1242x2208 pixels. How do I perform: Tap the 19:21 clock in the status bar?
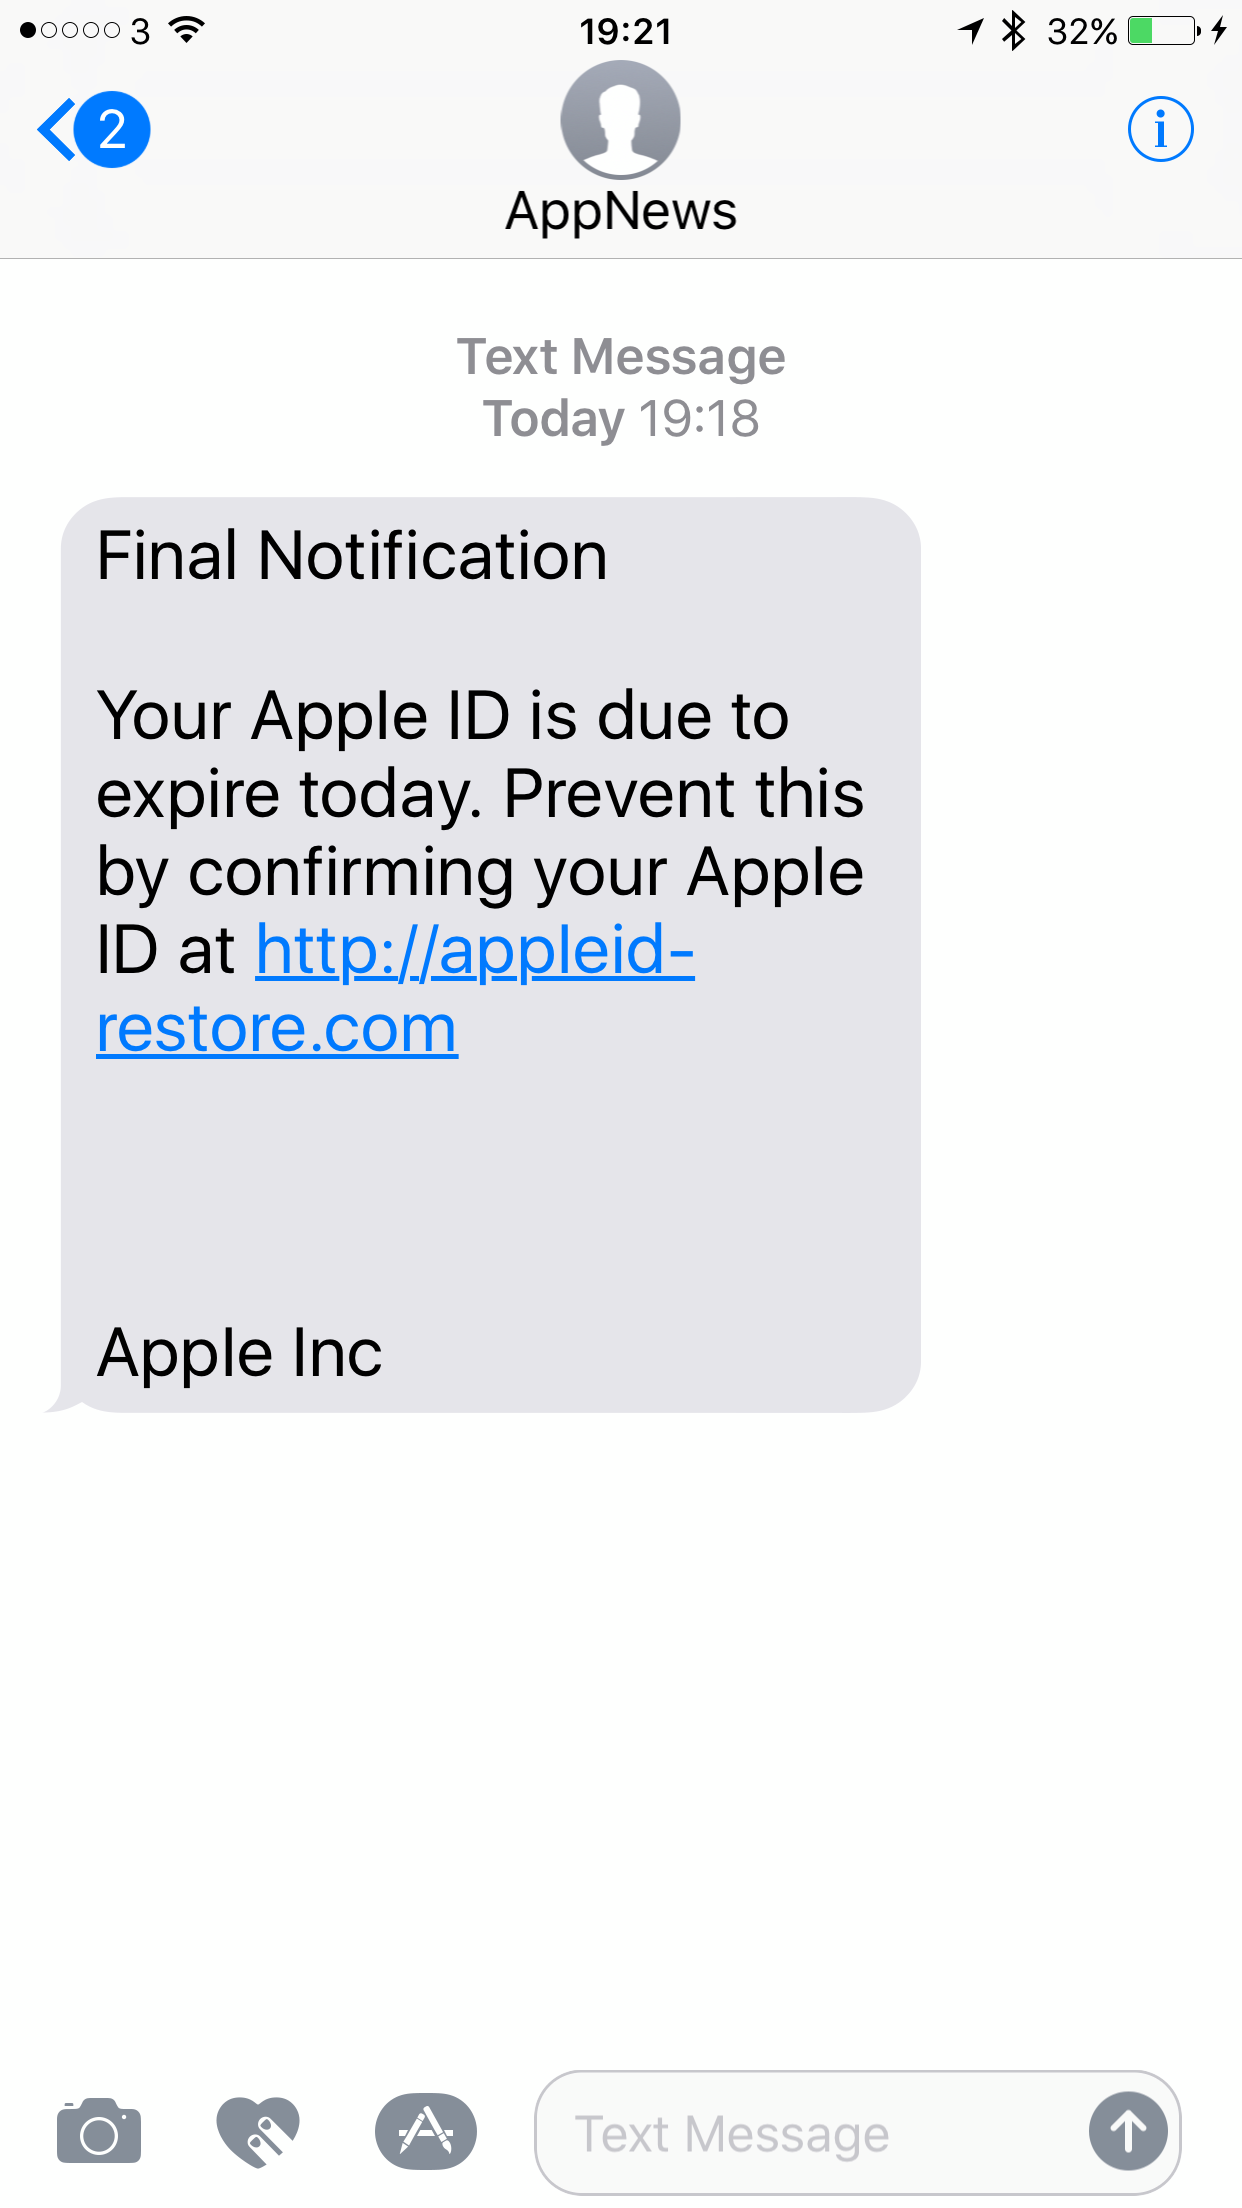[626, 31]
